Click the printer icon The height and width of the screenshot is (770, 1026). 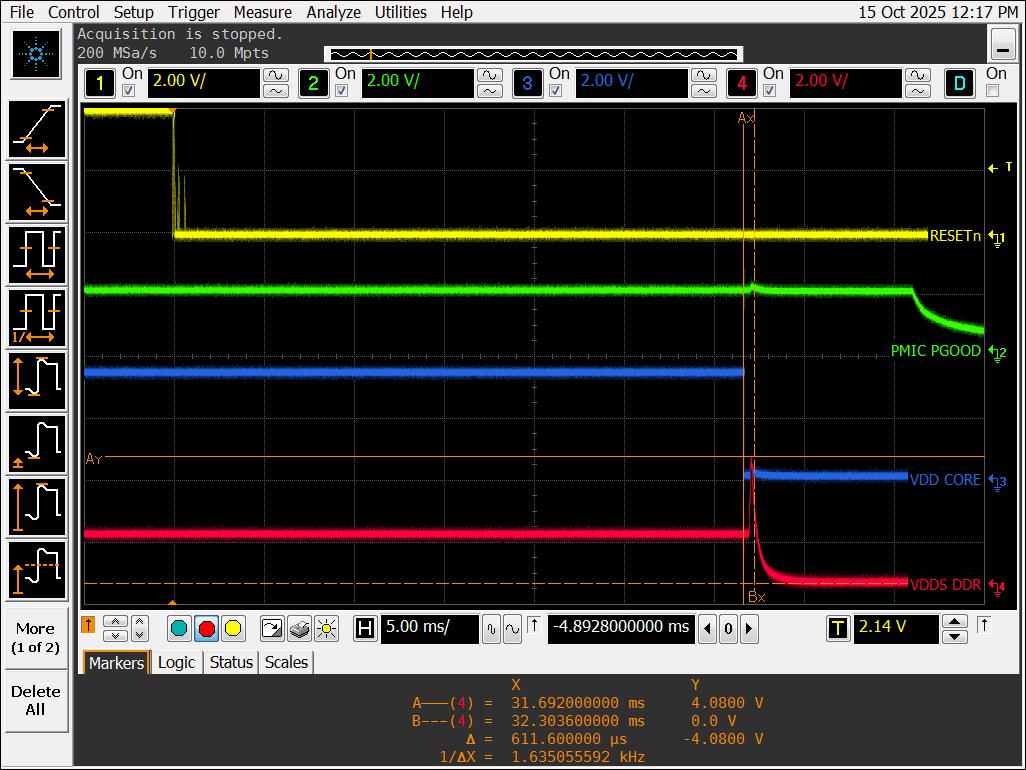299,629
